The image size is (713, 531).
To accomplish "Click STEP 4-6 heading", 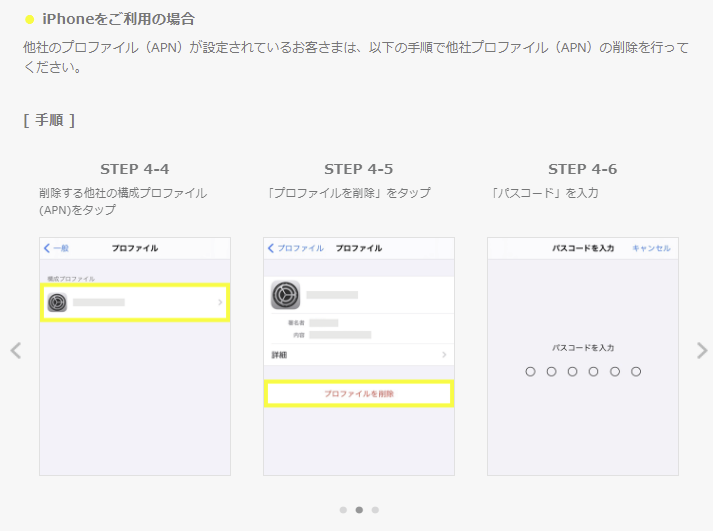I will tap(582, 169).
